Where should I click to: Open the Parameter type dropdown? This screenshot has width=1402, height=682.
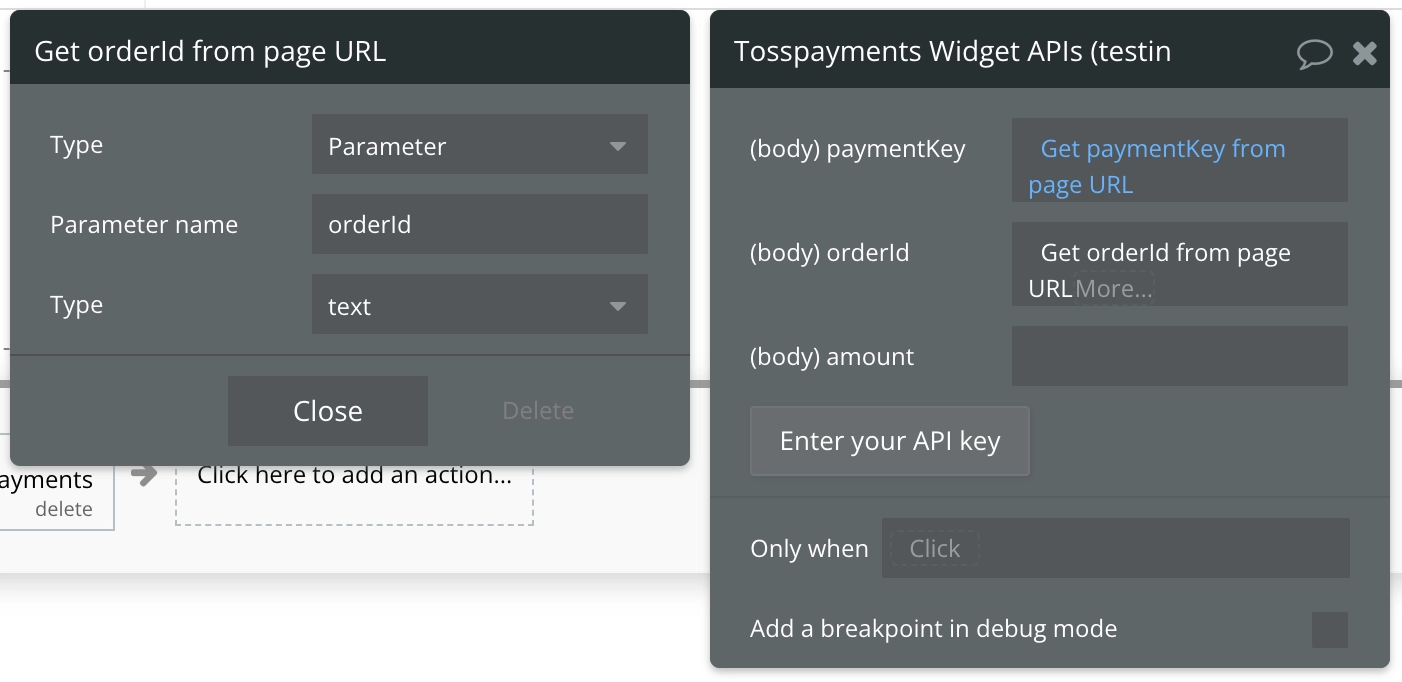point(479,145)
